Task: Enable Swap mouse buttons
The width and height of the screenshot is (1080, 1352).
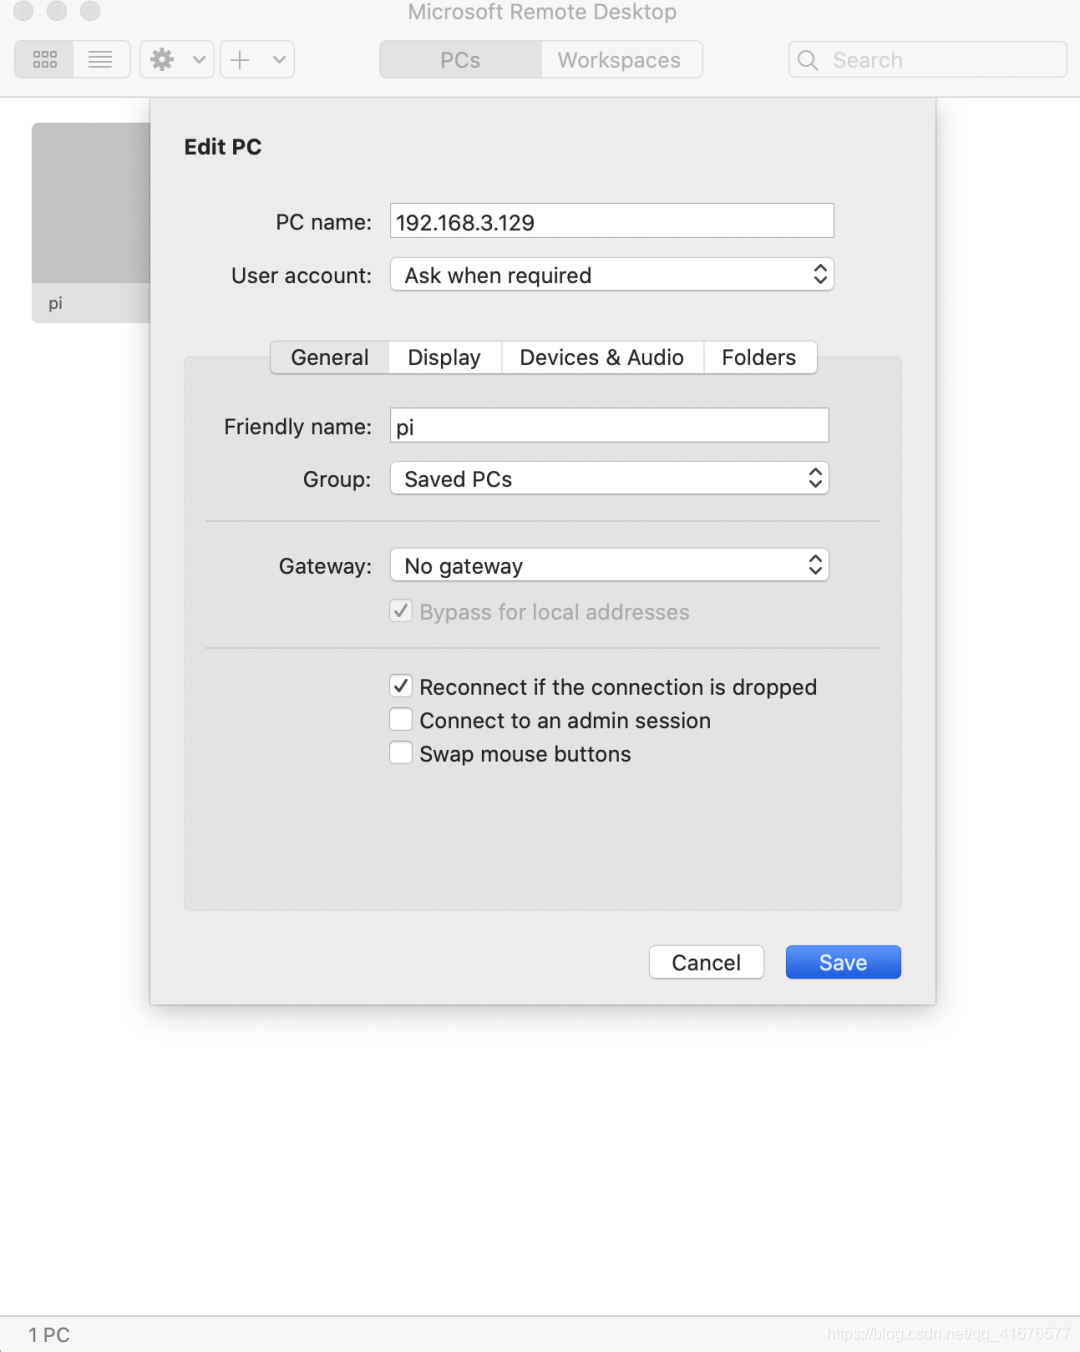Action: pyautogui.click(x=401, y=753)
